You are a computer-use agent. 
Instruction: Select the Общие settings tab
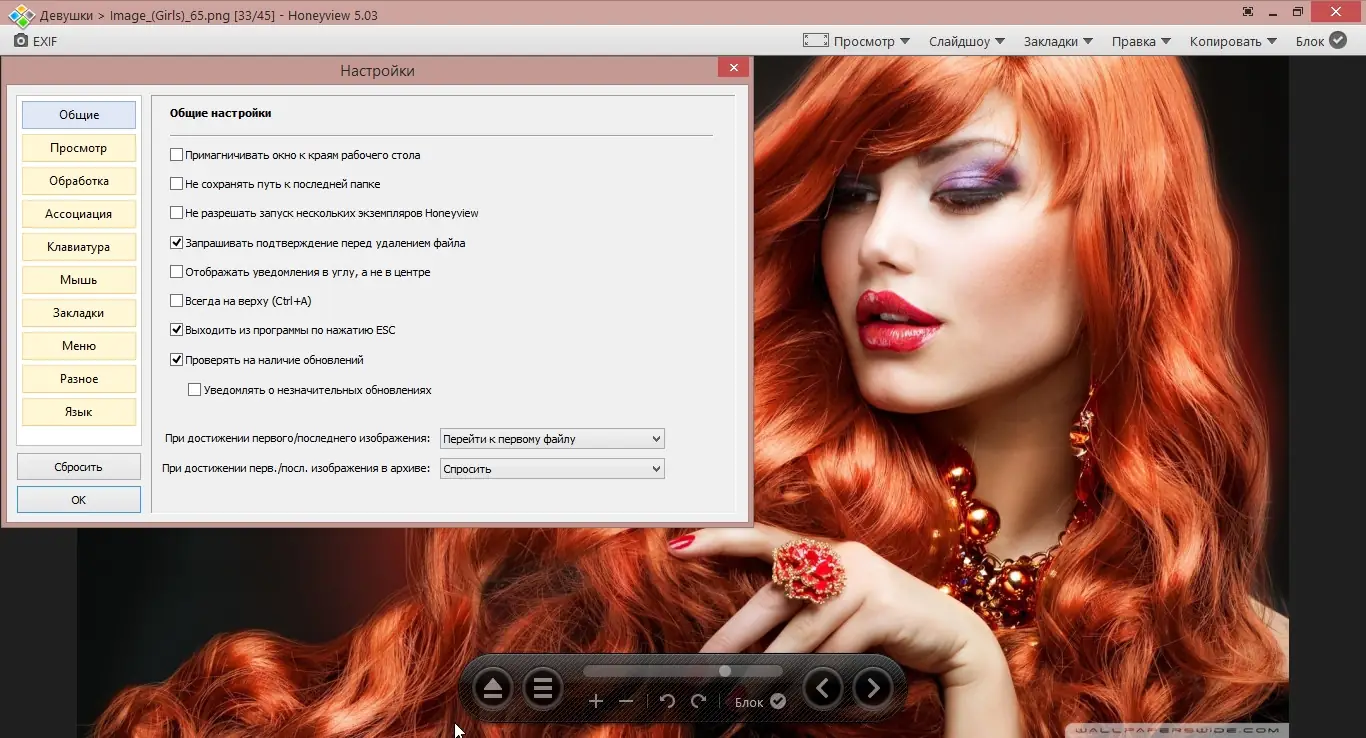(79, 115)
